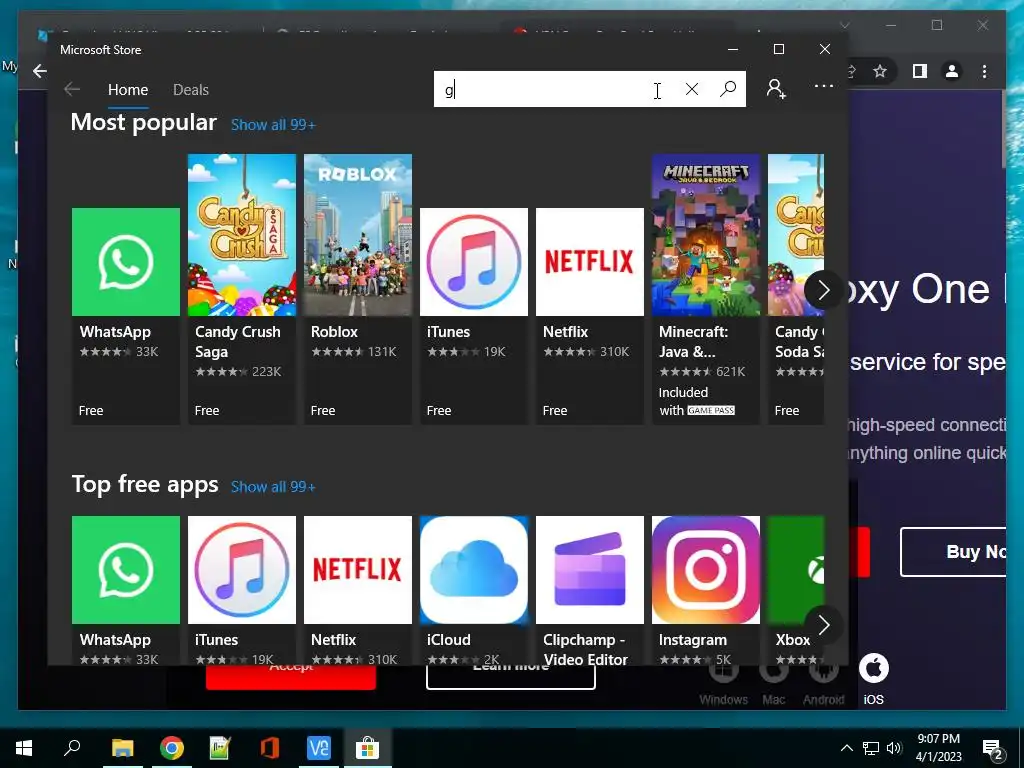Open Netflix icon in Top free apps
1024x768 pixels.
point(358,570)
